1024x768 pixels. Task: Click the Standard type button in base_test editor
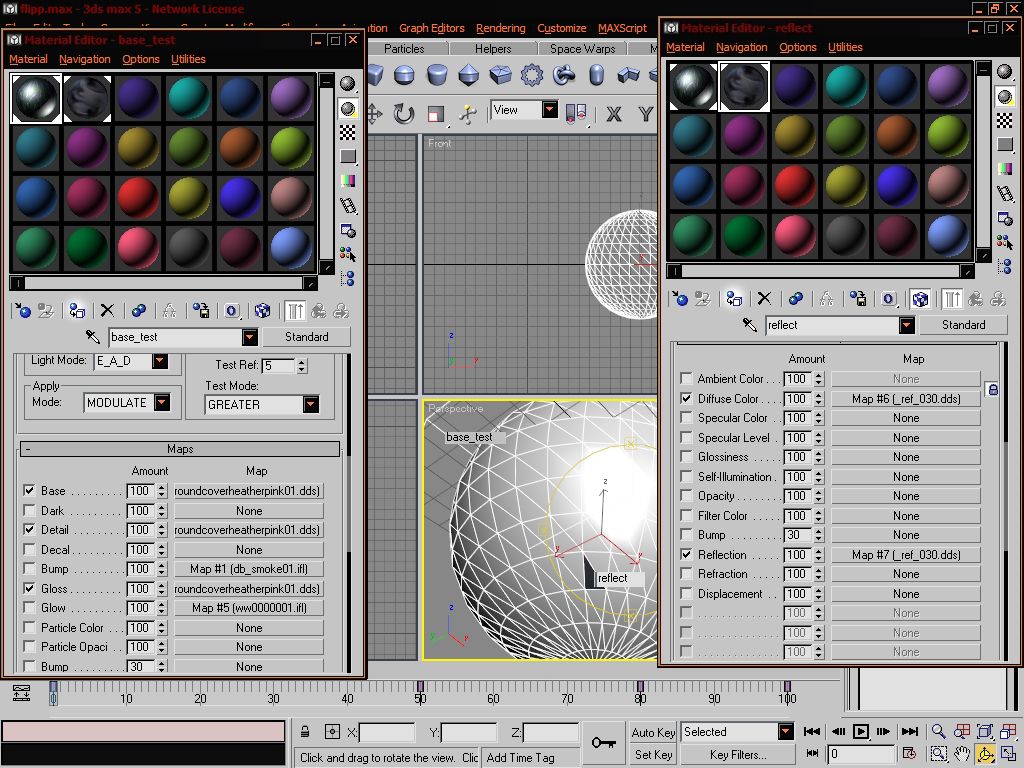pos(306,337)
